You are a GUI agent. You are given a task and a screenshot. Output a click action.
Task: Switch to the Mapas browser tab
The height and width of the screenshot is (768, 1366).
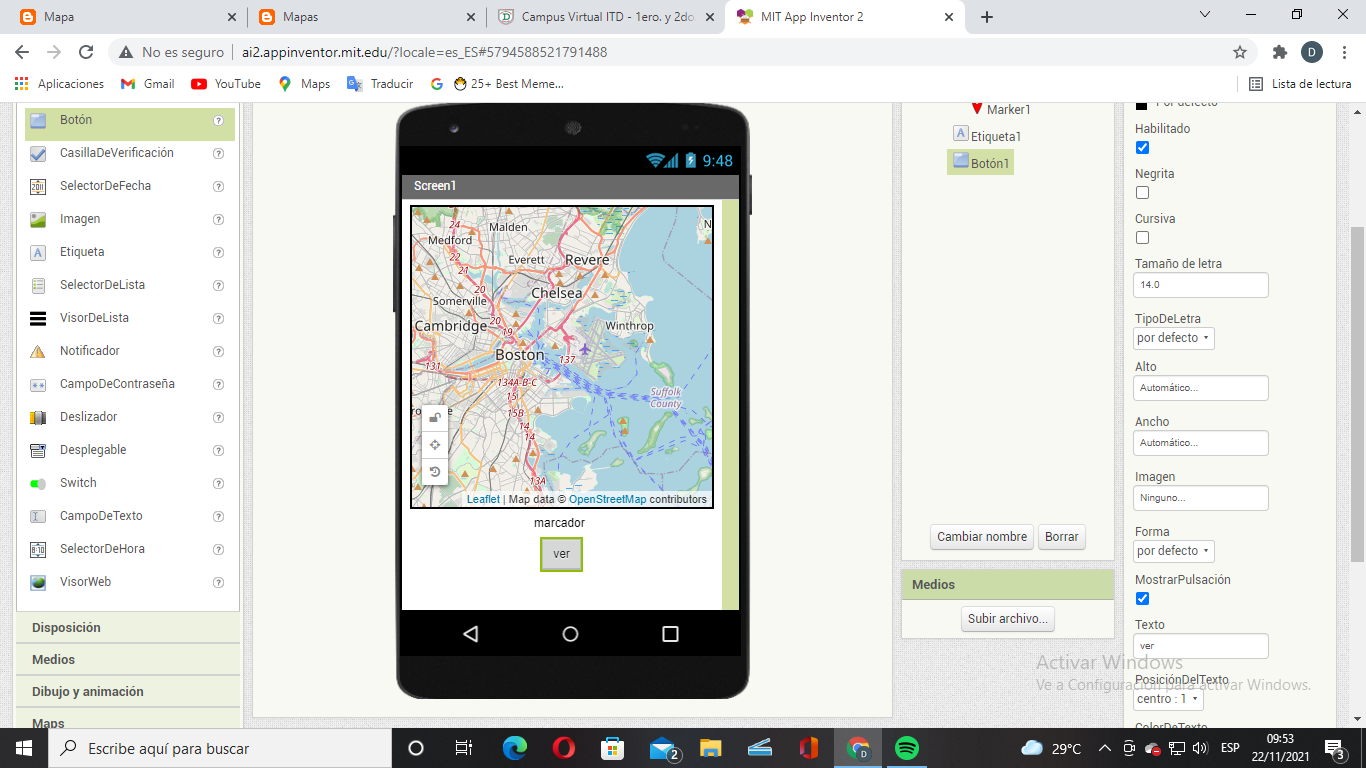(x=366, y=17)
